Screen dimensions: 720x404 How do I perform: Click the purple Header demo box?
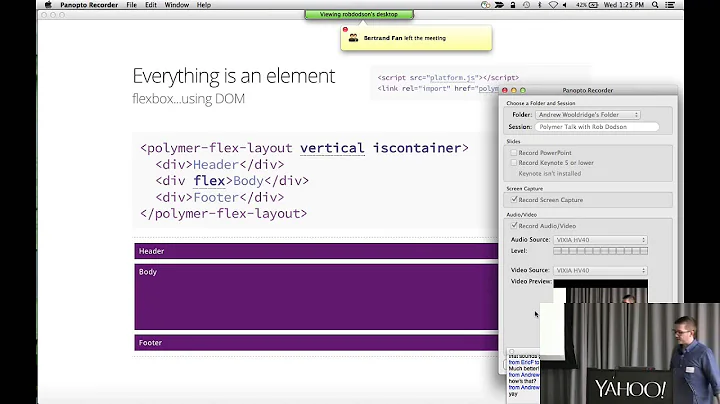316,251
